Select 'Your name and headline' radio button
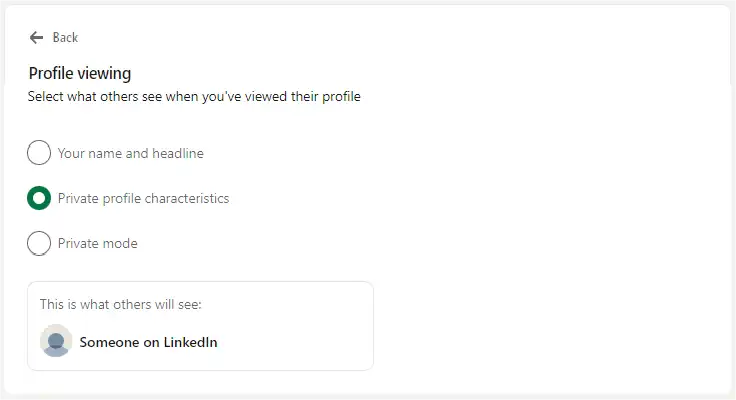Viewport: 736px width, 400px height. [x=39, y=153]
